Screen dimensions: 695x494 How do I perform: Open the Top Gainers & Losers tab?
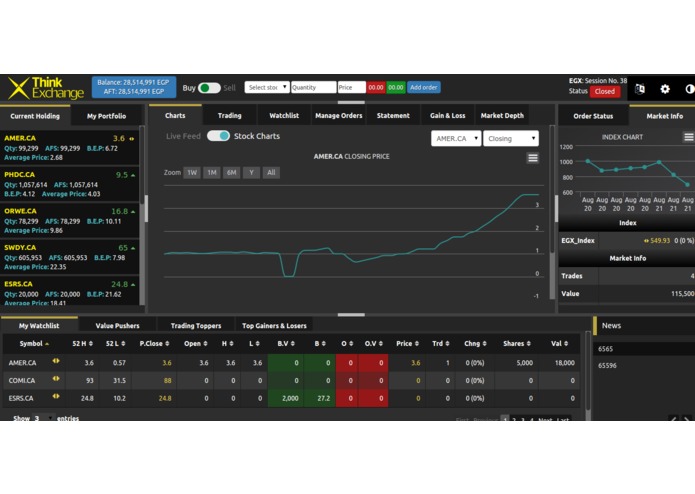274,325
